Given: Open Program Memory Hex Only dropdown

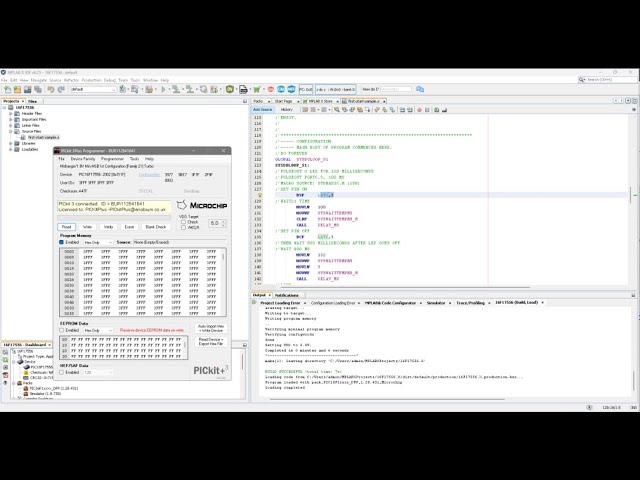Looking at the screenshot, I should point(98,242).
